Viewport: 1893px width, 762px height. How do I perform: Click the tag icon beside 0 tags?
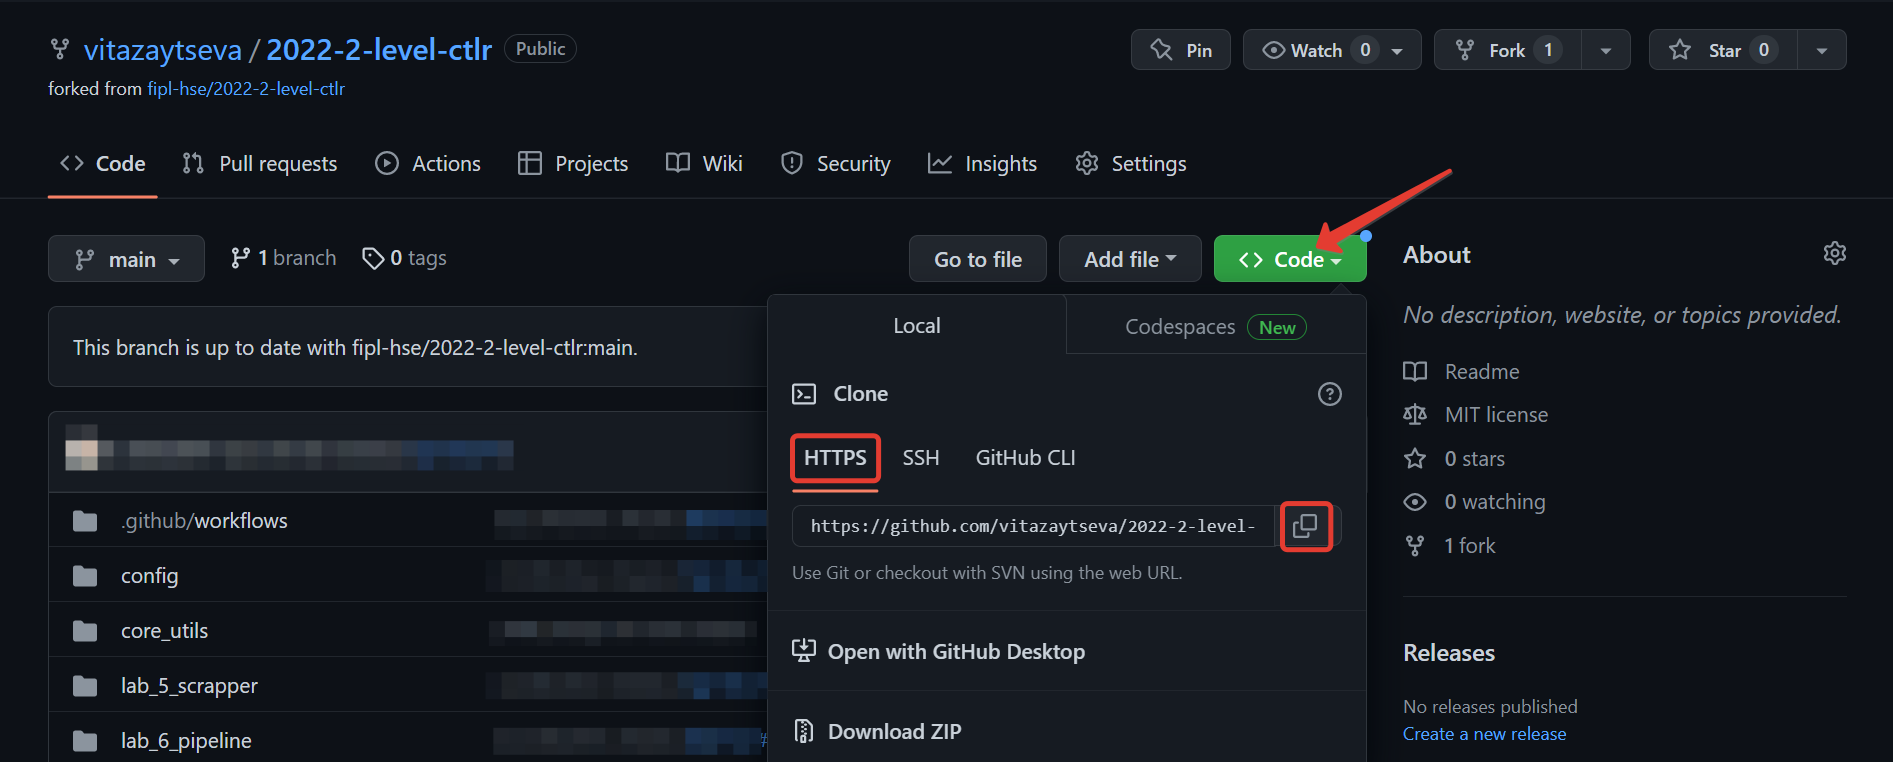pos(373,259)
